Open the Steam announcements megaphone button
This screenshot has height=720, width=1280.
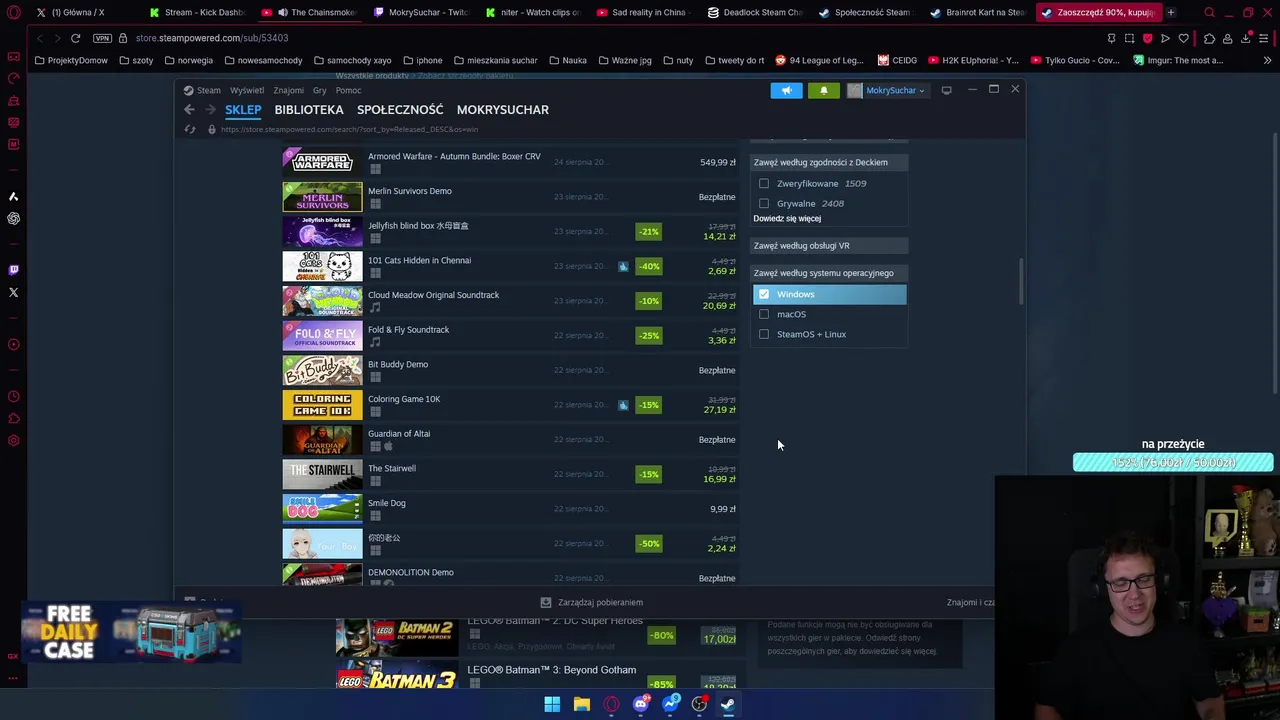(x=786, y=90)
